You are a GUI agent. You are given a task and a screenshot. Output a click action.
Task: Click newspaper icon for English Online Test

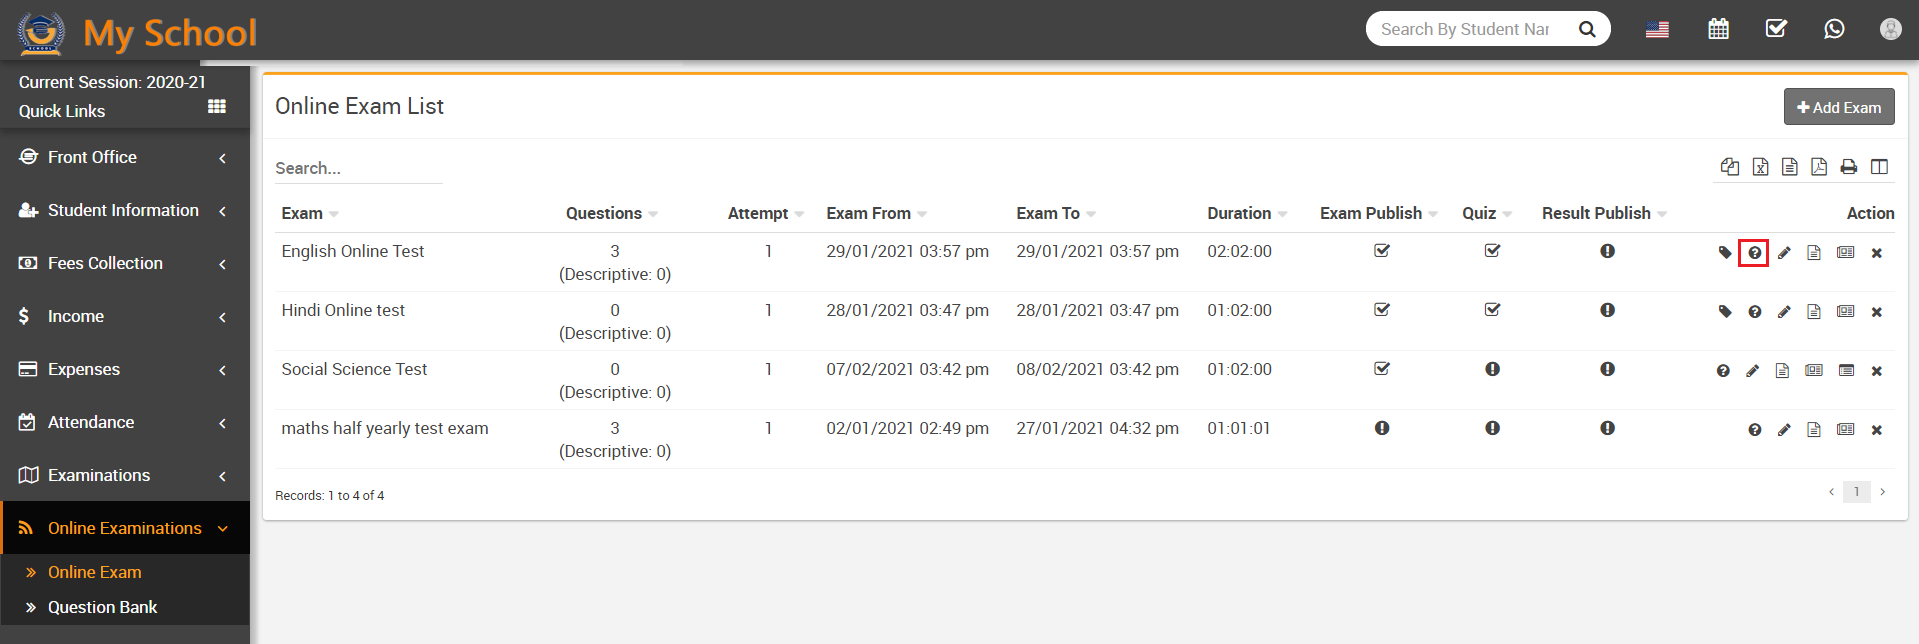(x=1846, y=253)
